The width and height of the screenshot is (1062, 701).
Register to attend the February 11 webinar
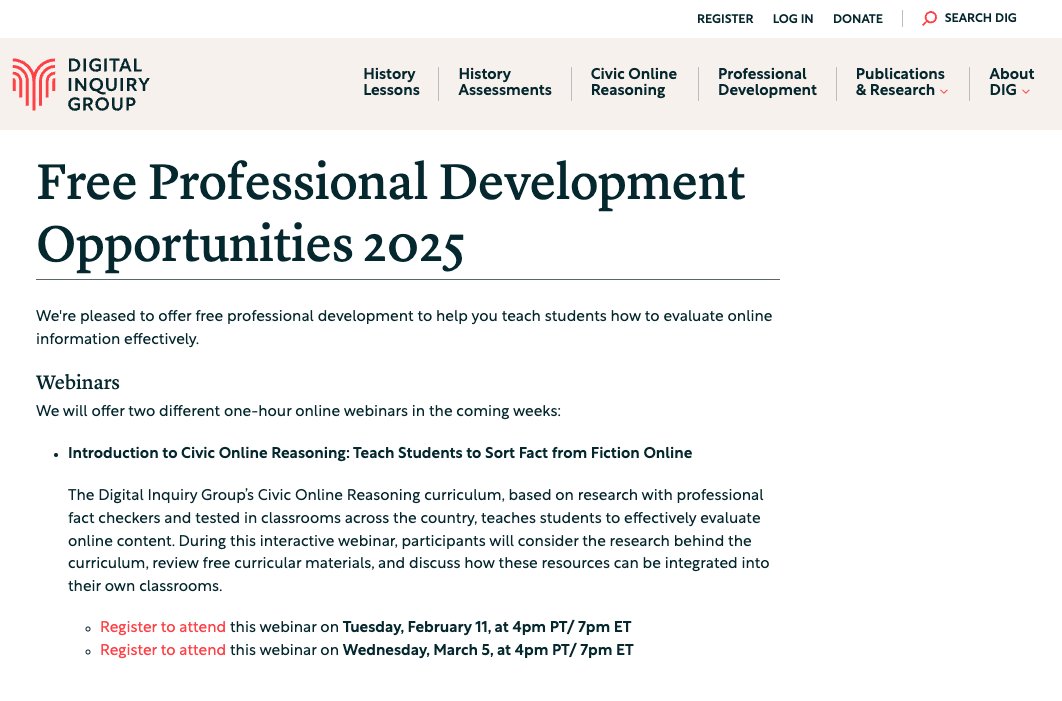pos(163,627)
